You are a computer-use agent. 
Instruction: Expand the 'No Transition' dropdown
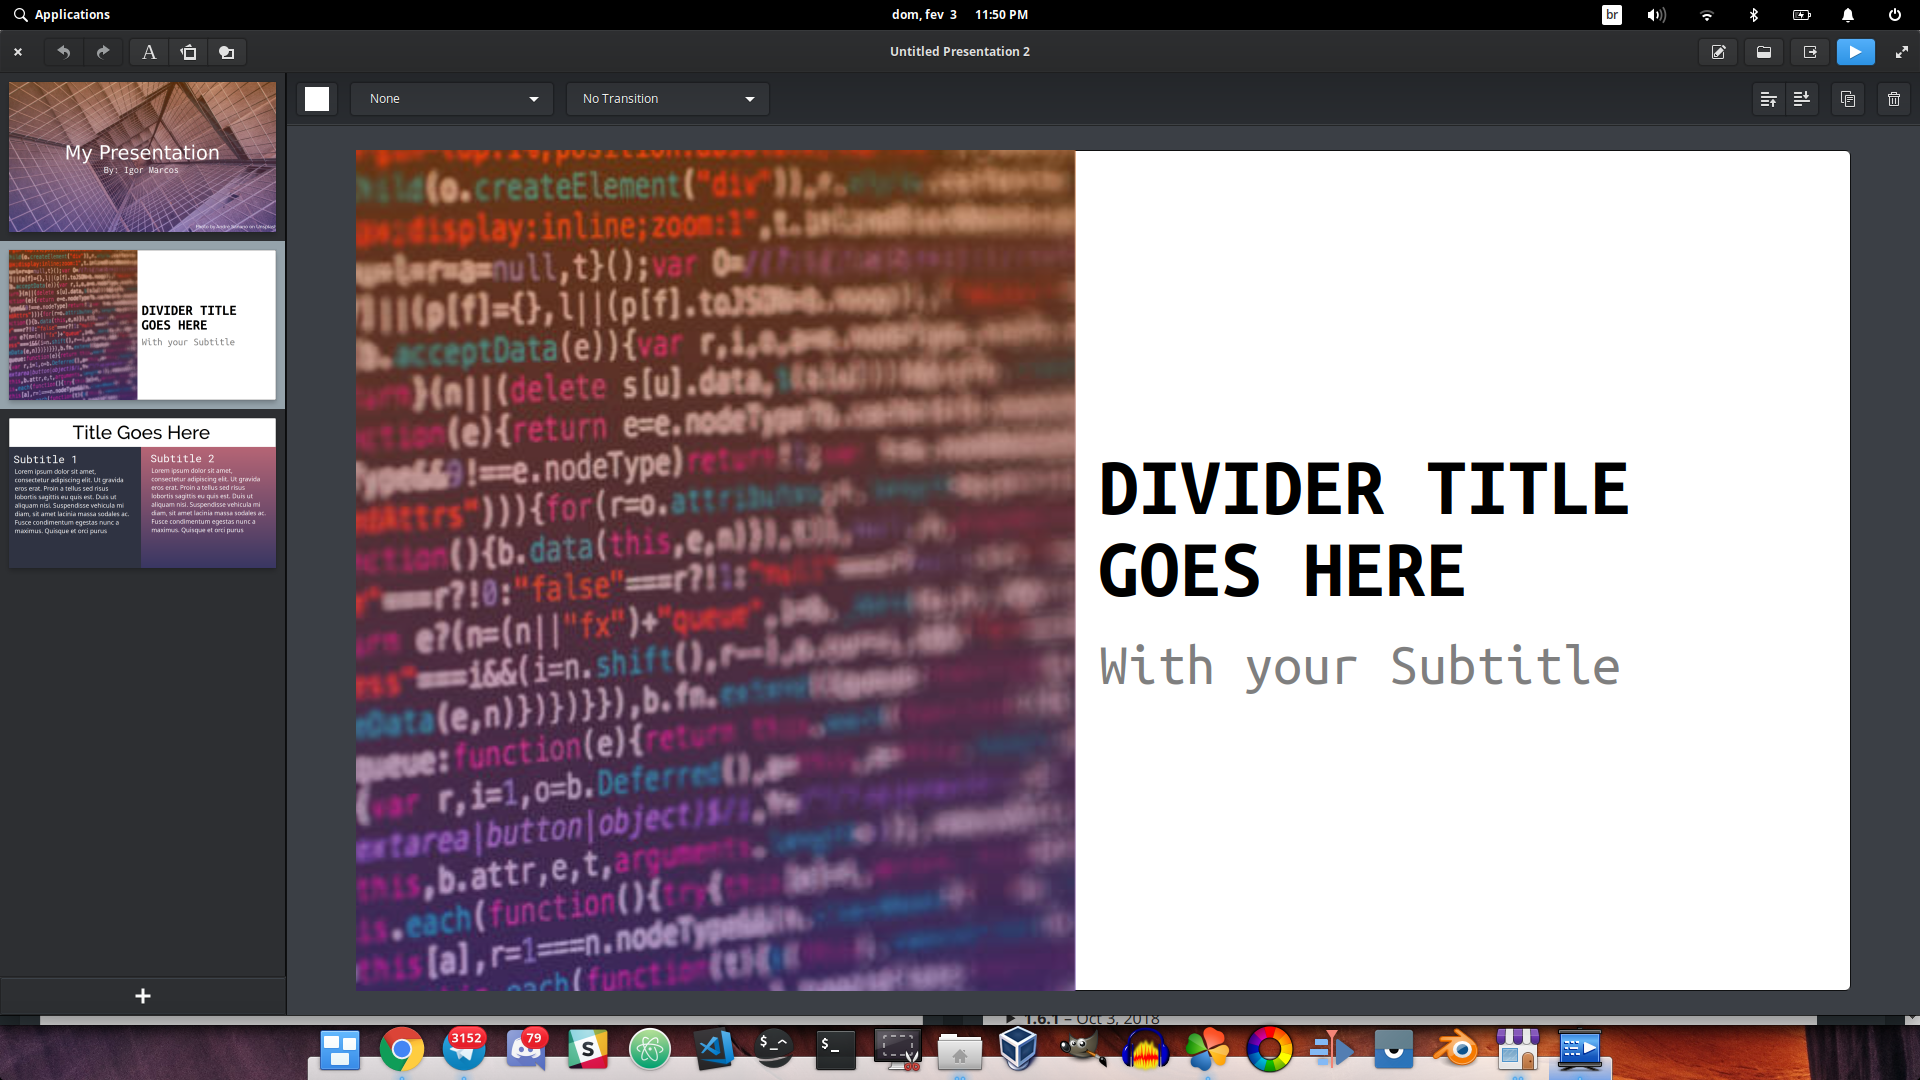tap(667, 99)
